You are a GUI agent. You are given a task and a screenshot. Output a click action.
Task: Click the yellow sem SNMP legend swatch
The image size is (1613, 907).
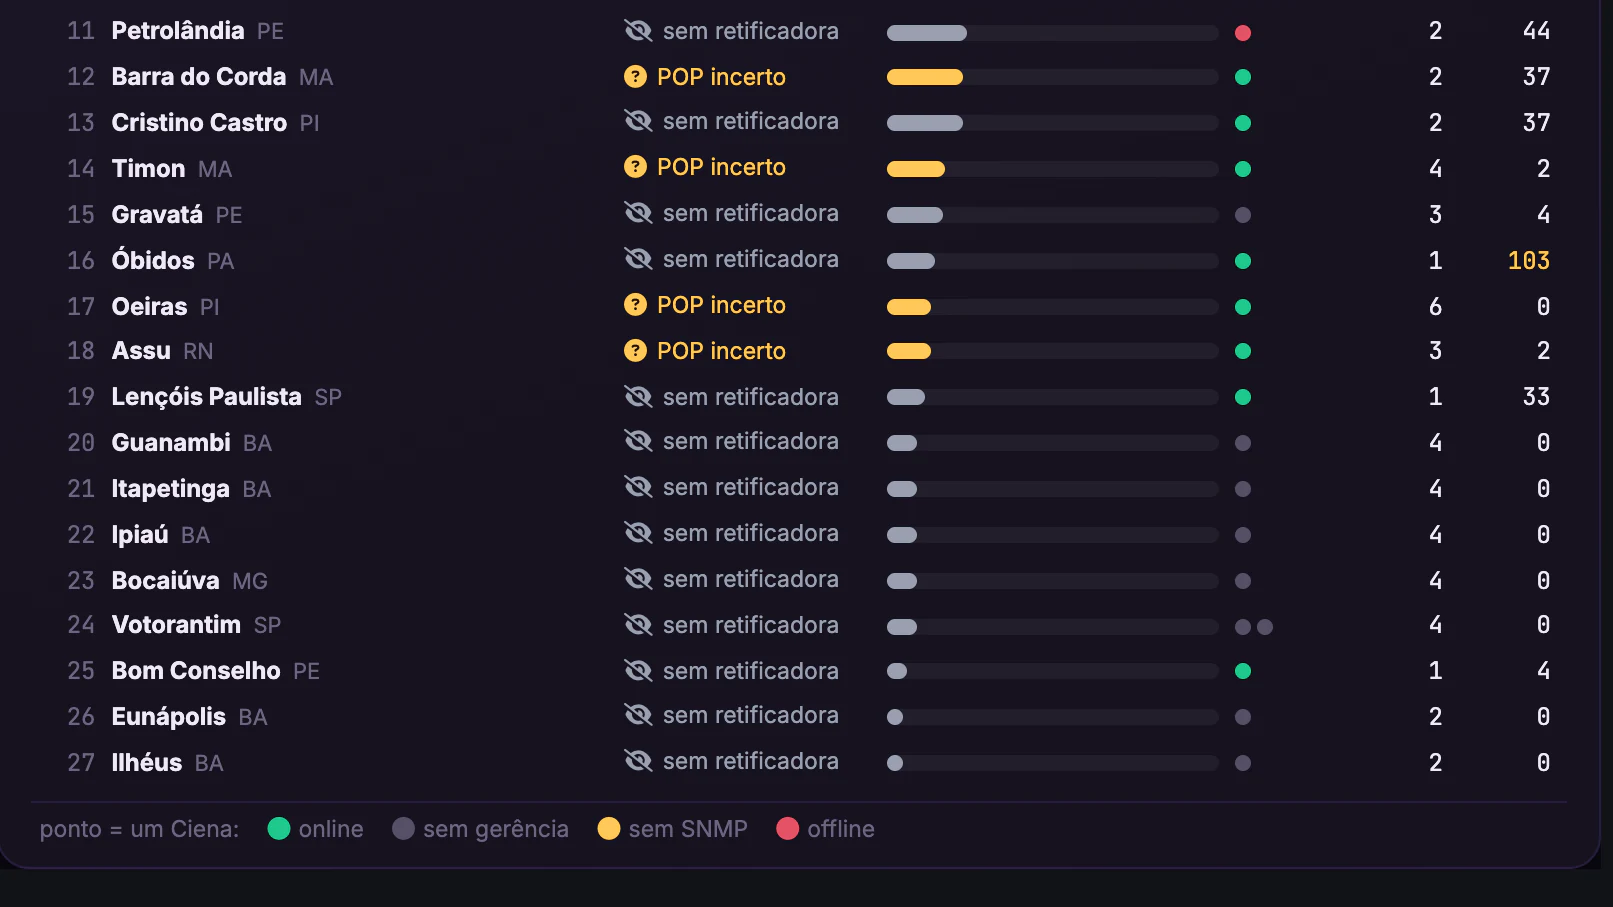click(x=609, y=829)
